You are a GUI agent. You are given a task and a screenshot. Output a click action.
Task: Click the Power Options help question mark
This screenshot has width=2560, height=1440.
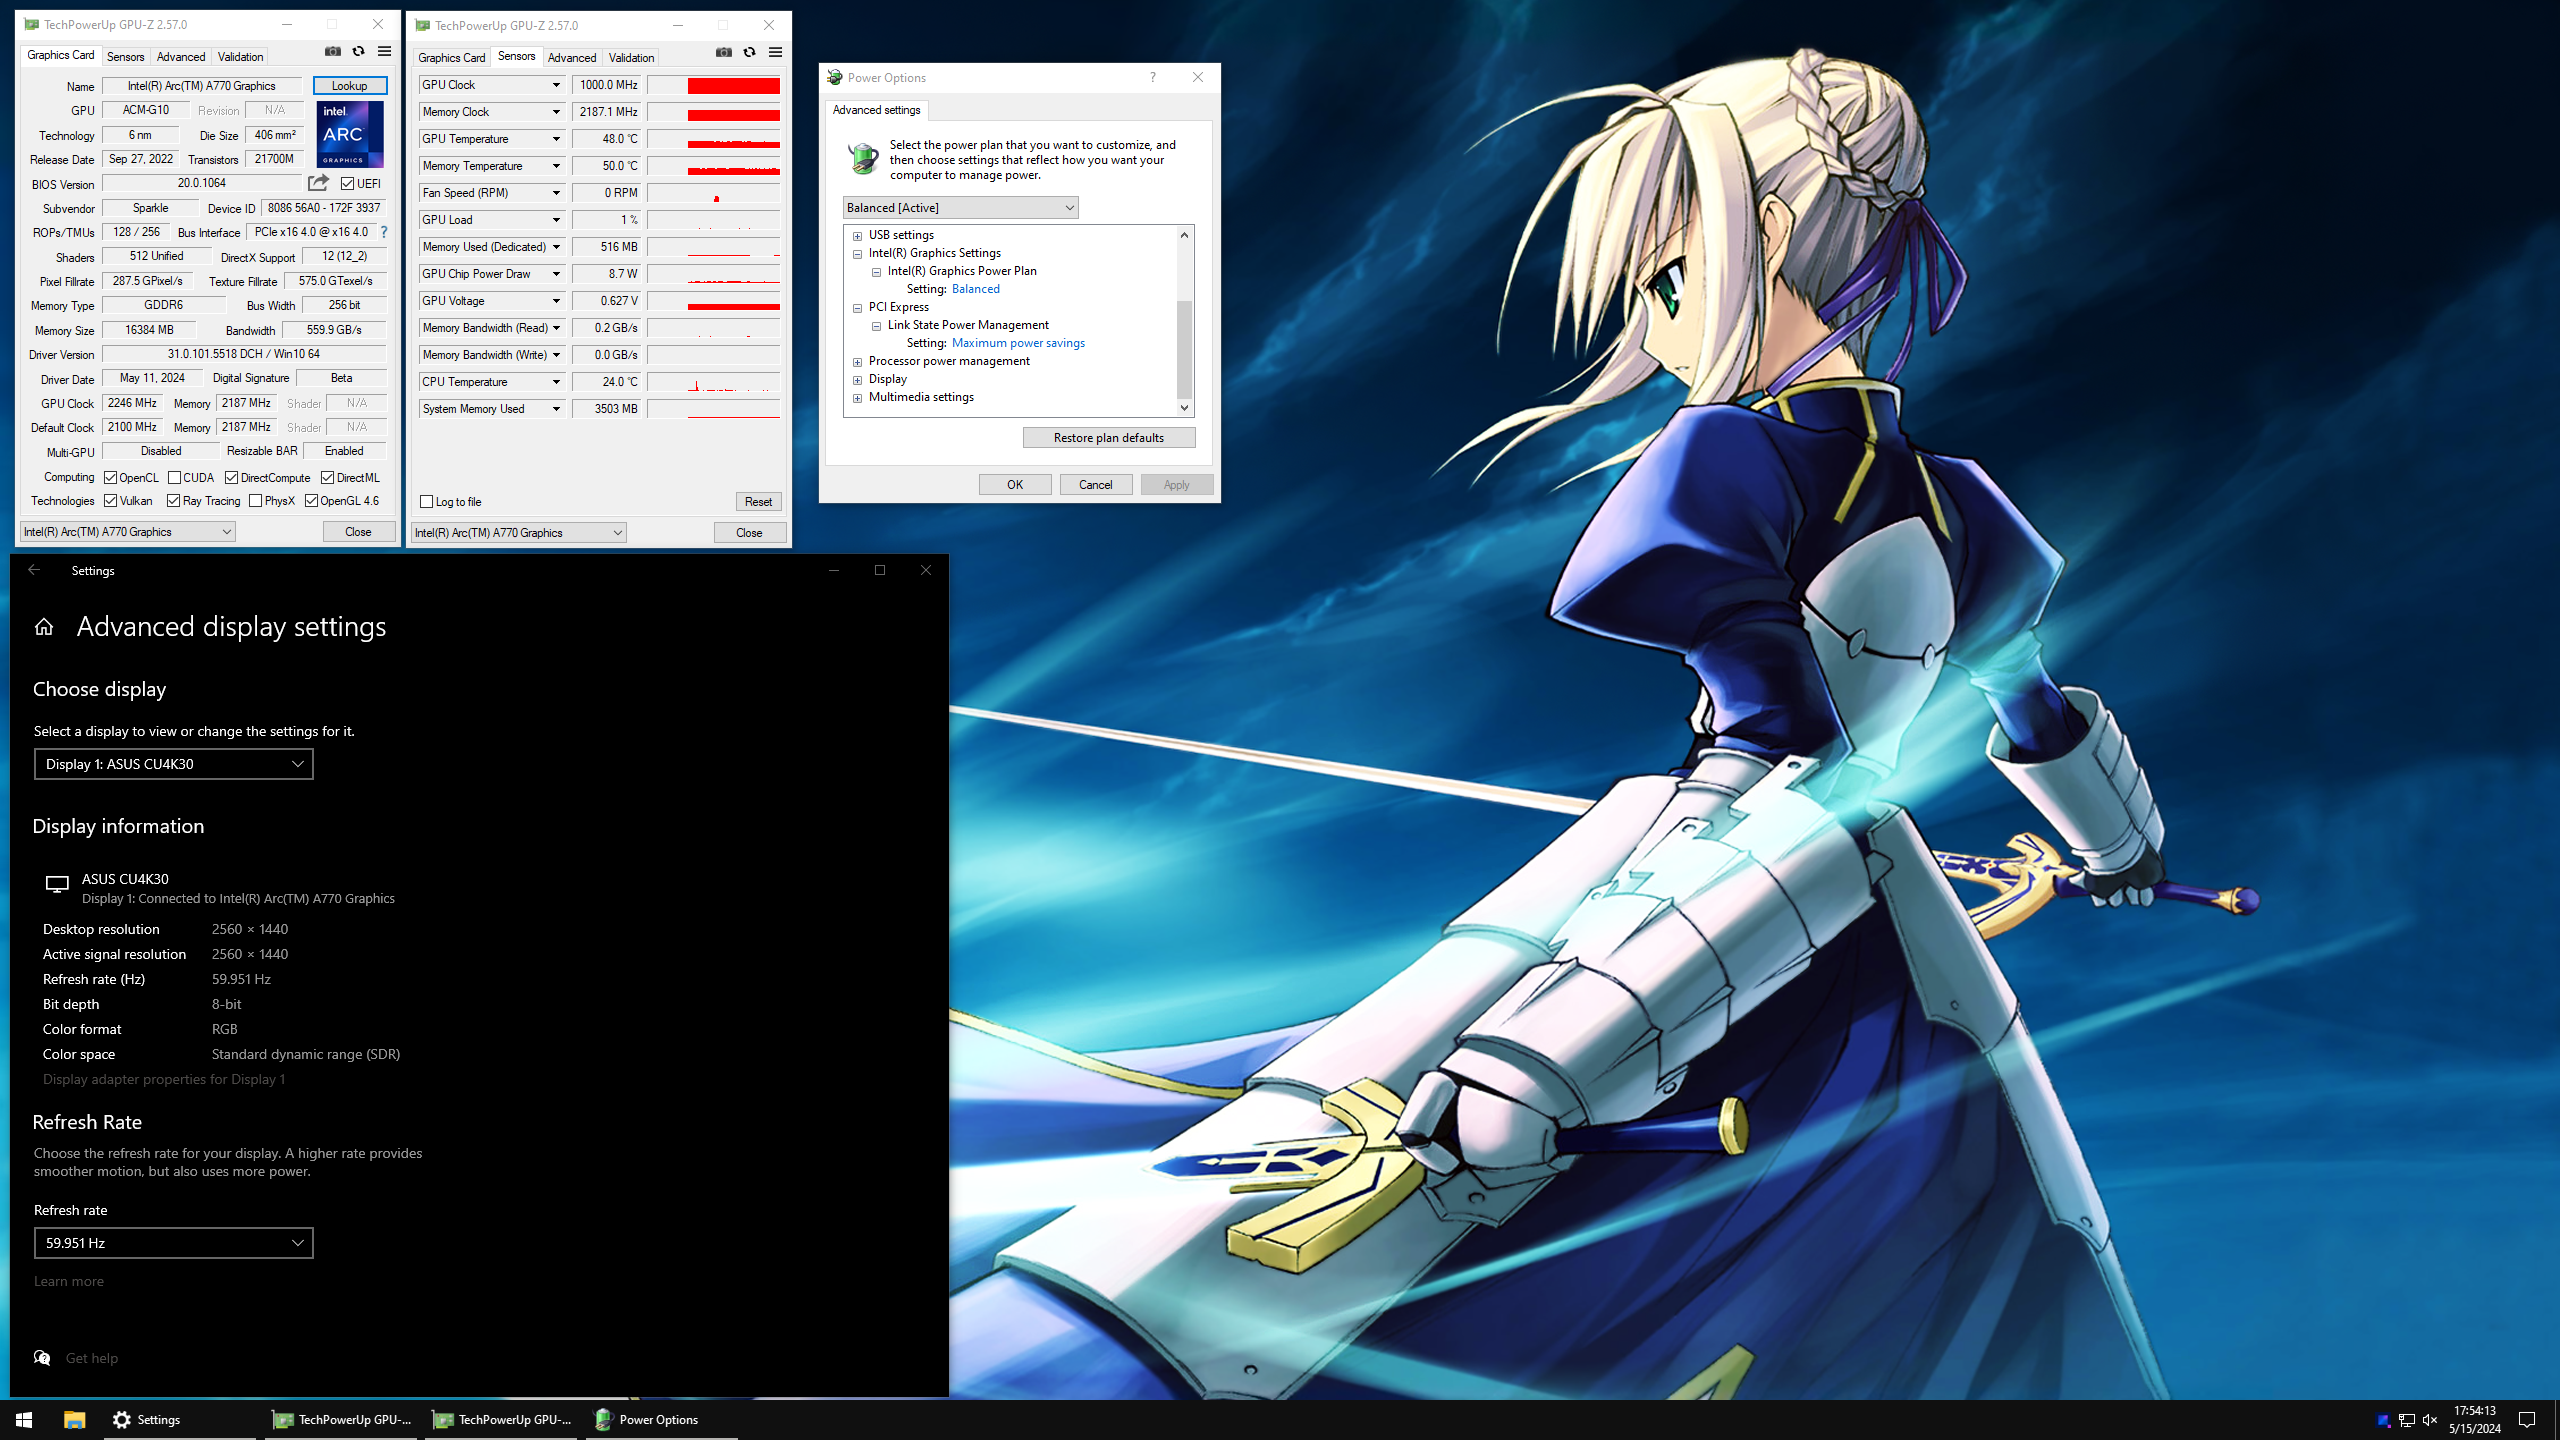click(1152, 78)
